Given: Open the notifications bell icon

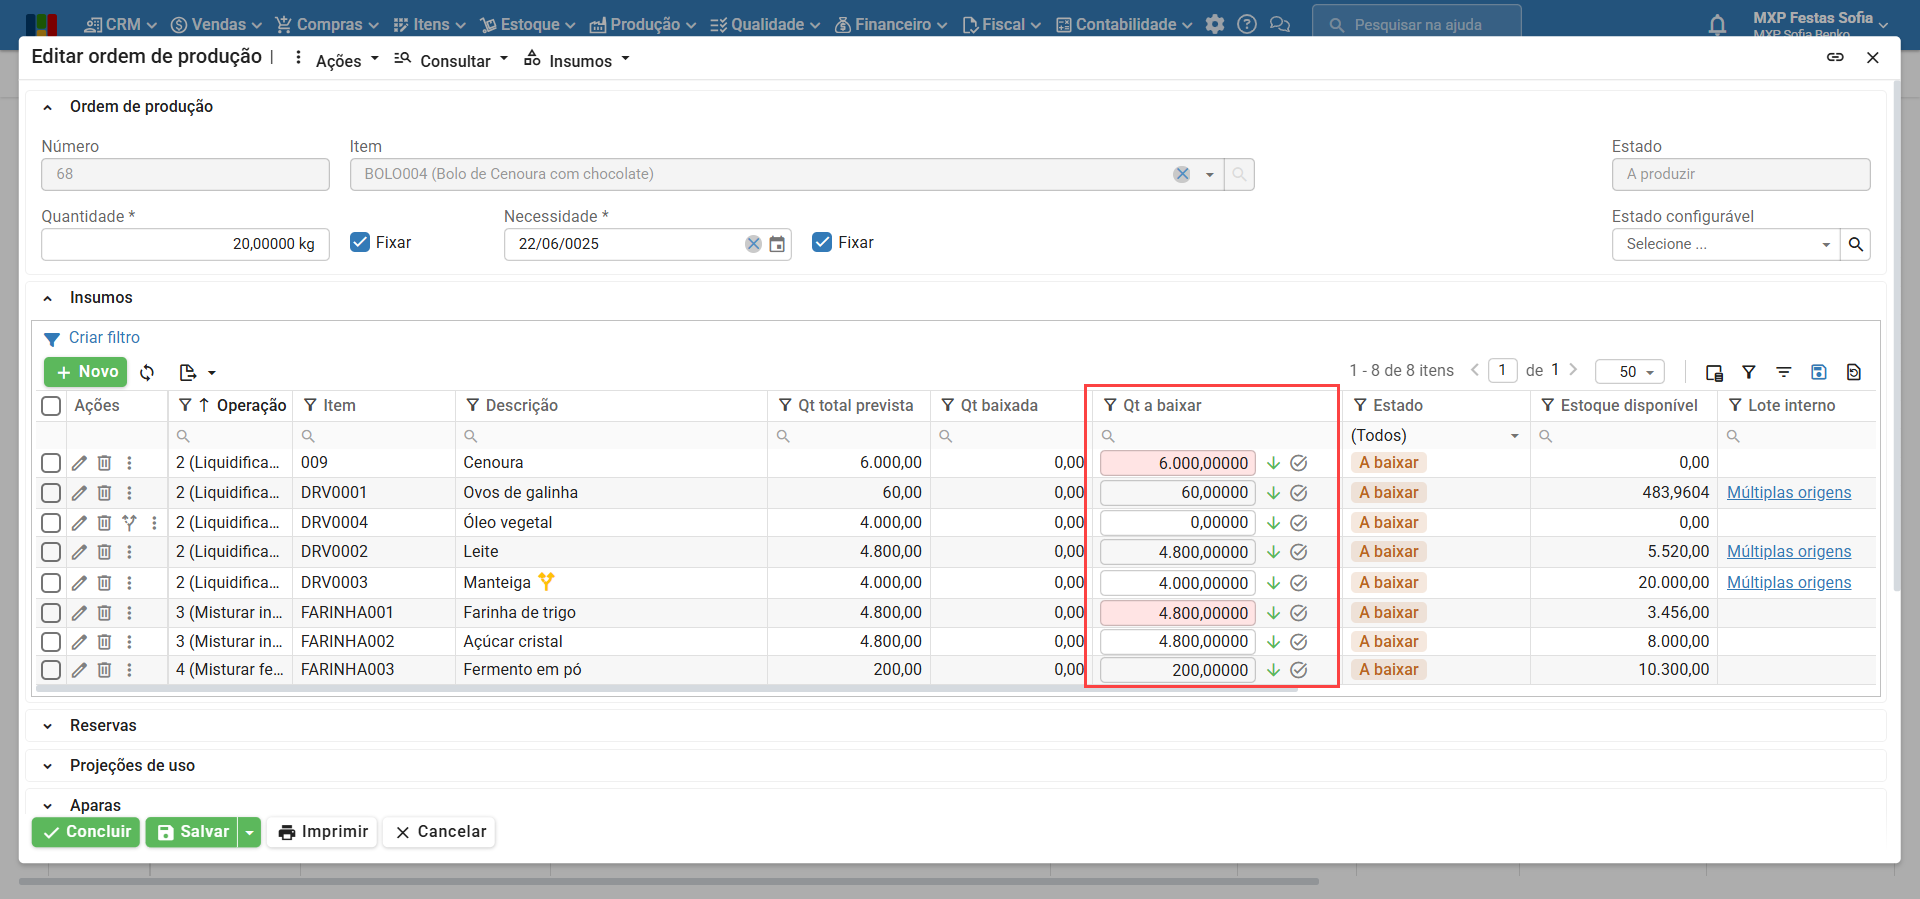Looking at the screenshot, I should tap(1717, 25).
